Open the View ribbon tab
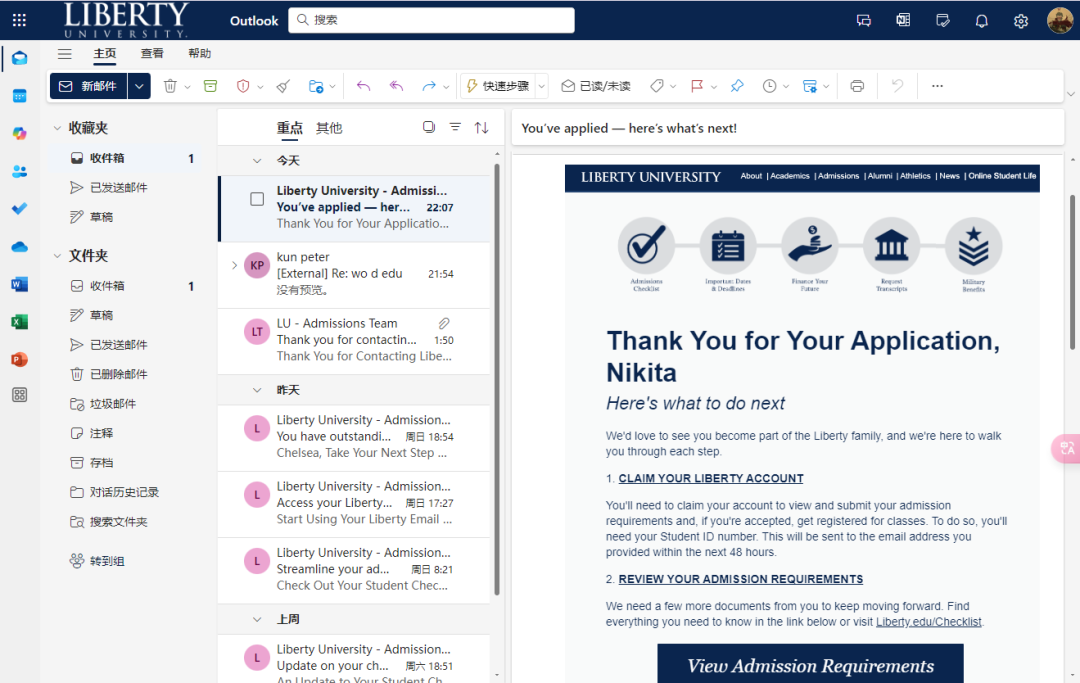Screen dimensions: 1080x683 click(x=152, y=54)
